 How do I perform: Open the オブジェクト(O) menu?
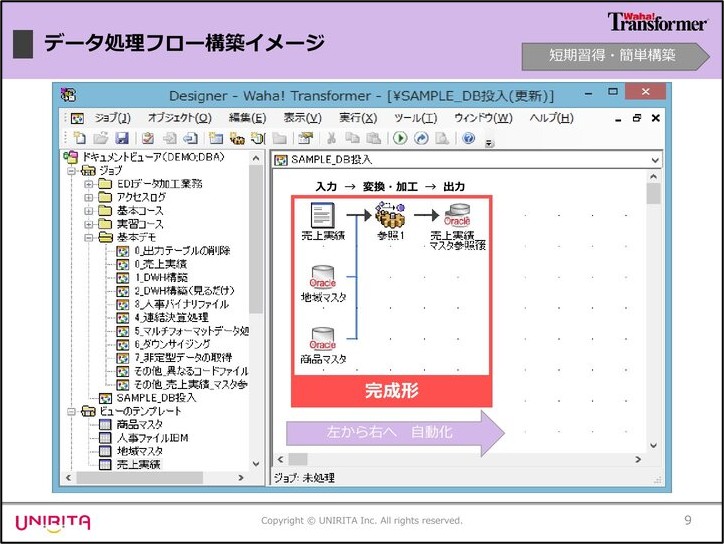tap(180, 118)
